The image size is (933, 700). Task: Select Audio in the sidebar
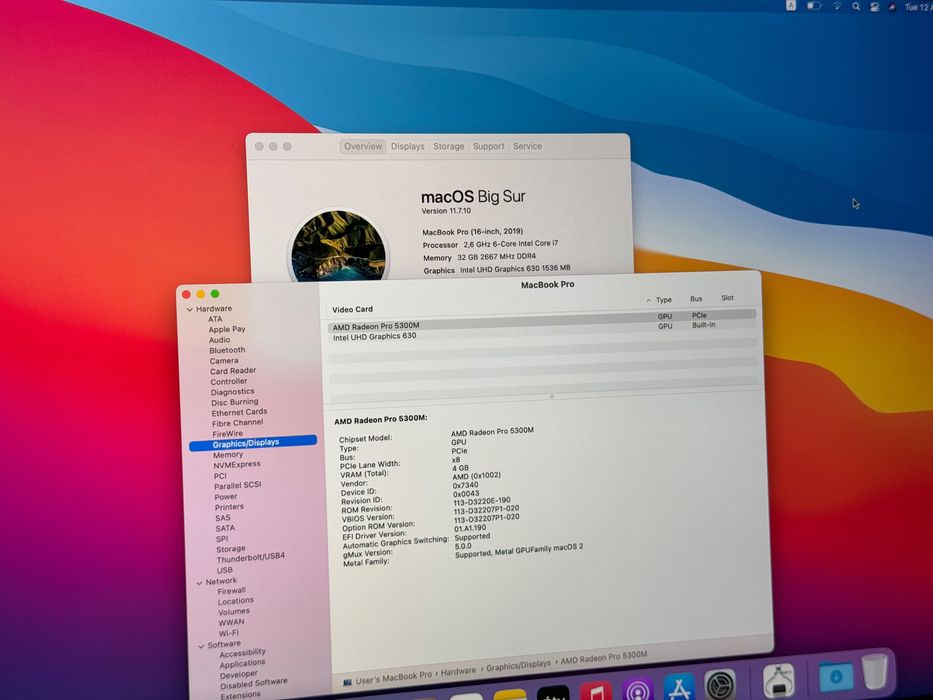tap(220, 340)
